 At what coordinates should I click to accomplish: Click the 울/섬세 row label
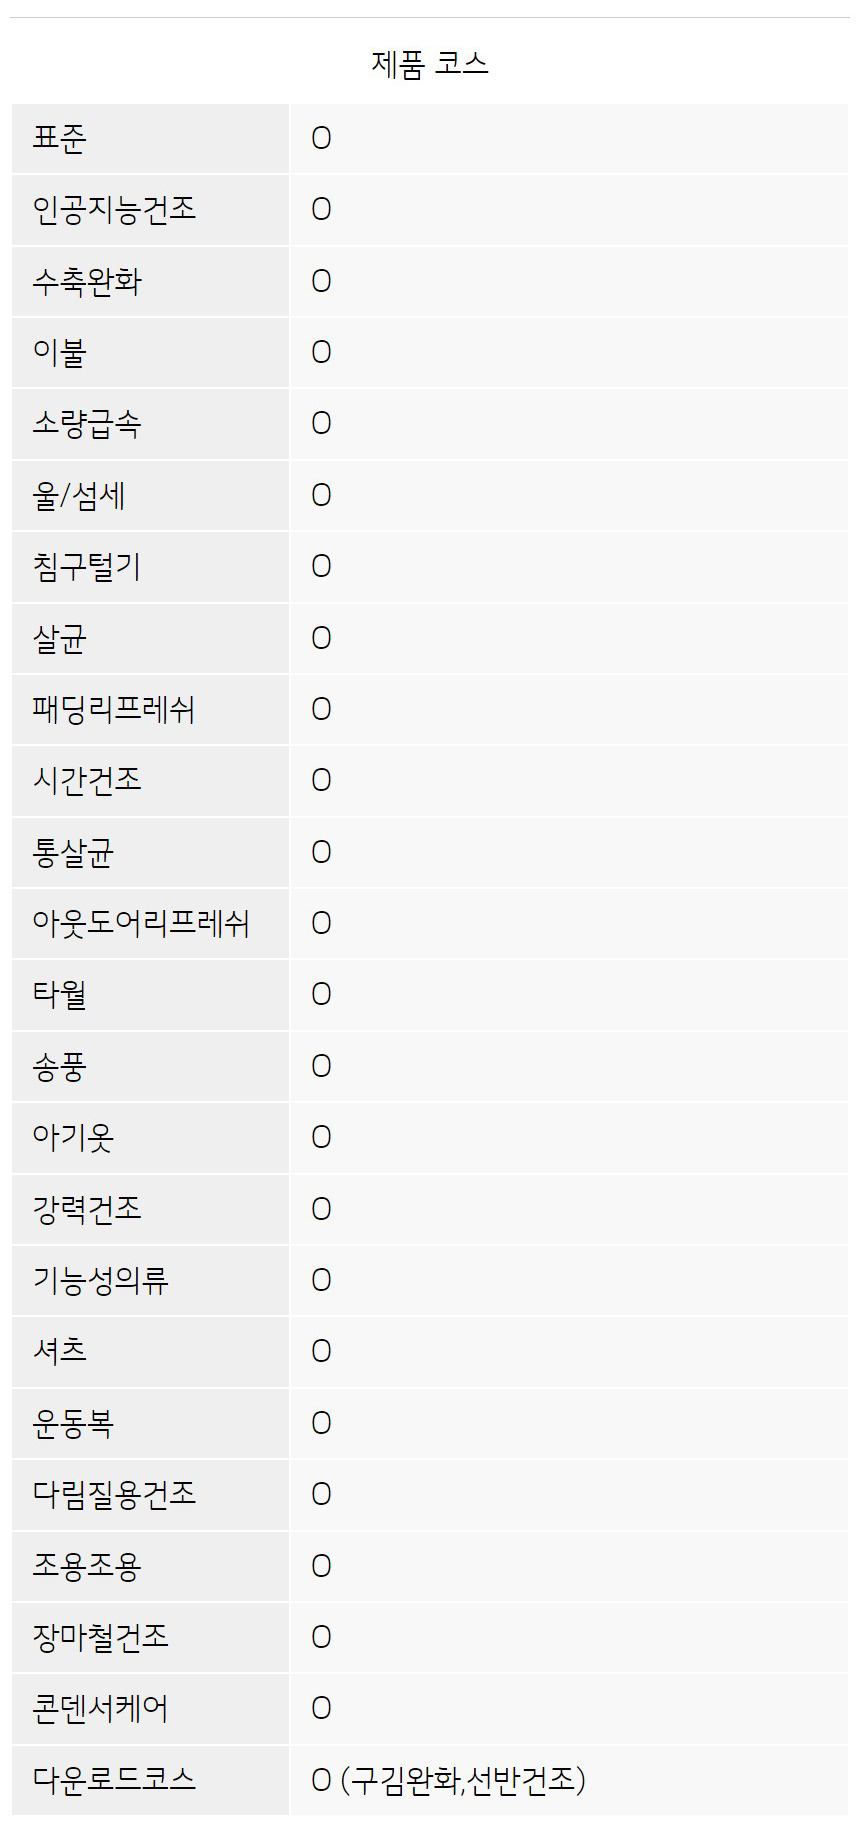(79, 495)
